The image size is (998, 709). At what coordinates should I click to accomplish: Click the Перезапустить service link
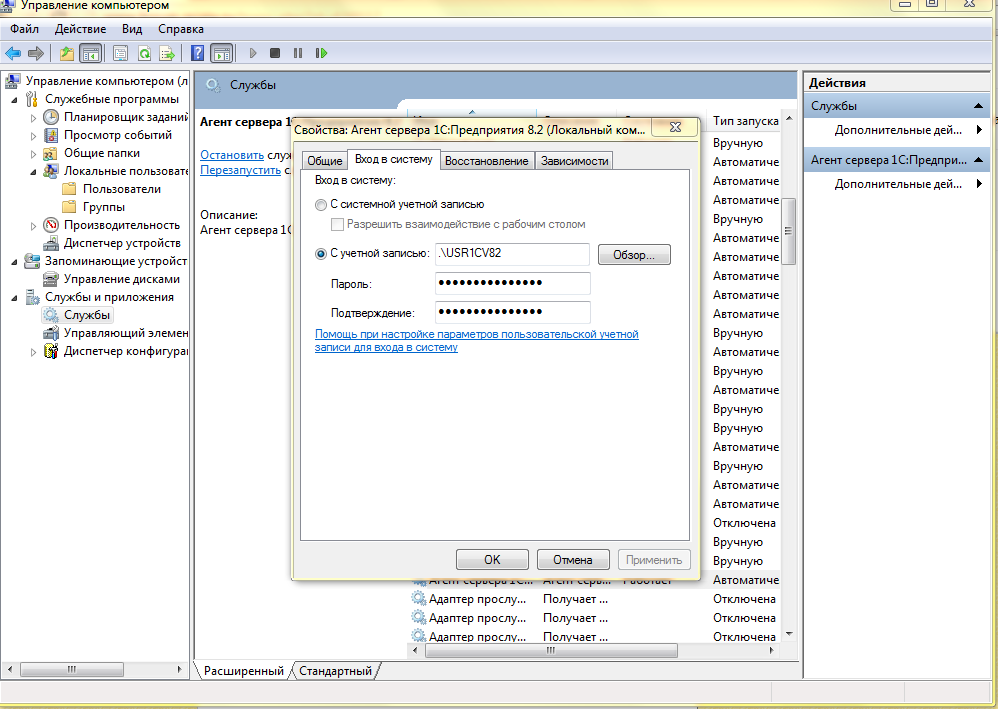tap(241, 170)
